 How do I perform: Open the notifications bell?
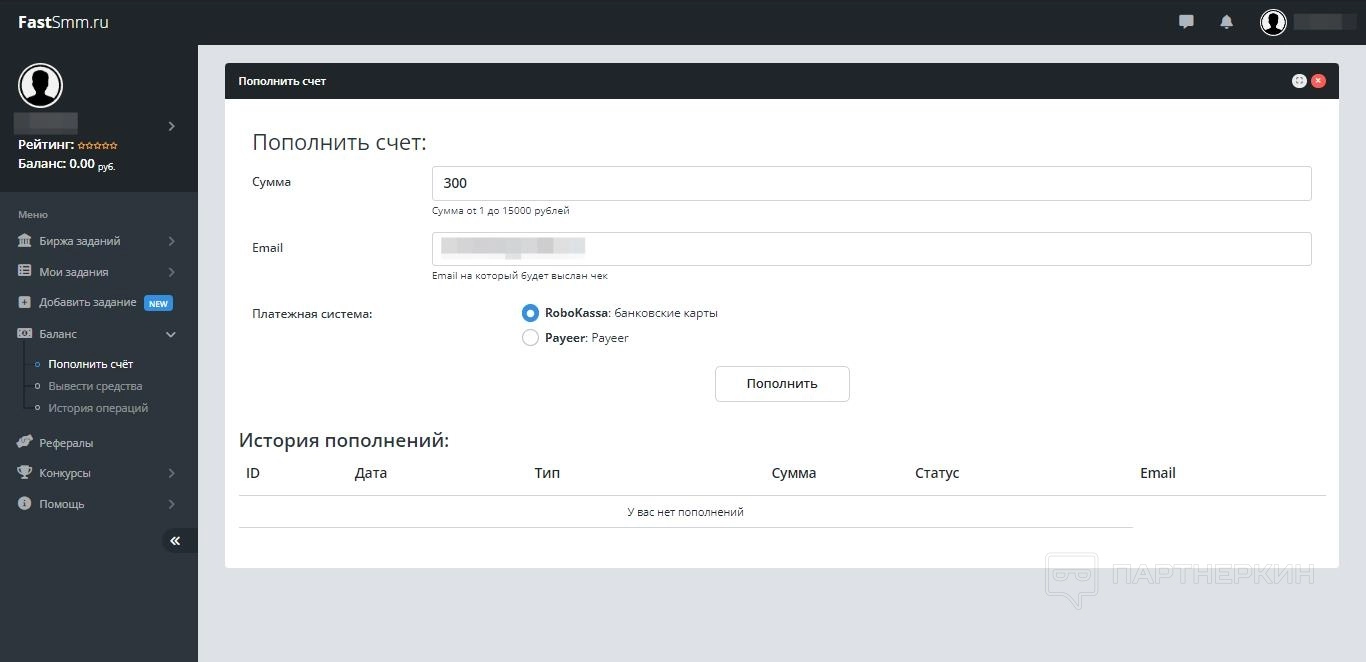1226,22
